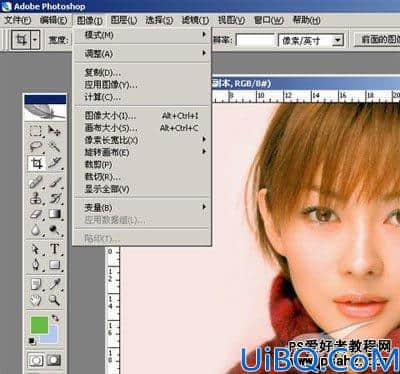
Task: Open the 图层(L) menu
Action: coord(124,20)
